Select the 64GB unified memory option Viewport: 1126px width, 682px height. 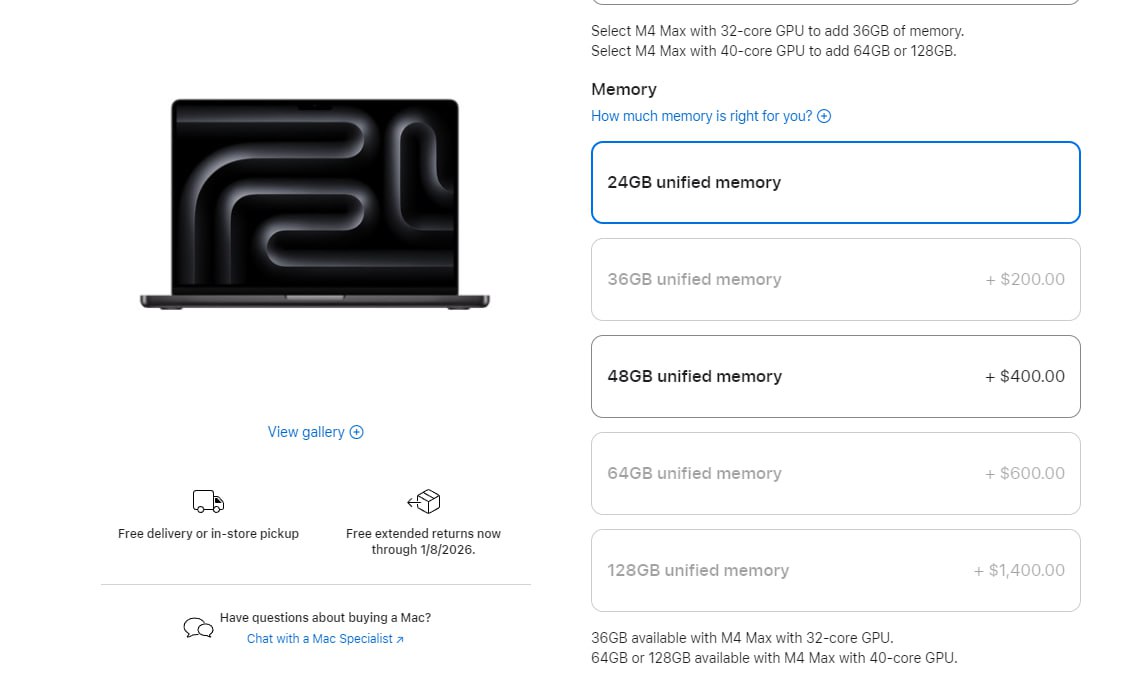[x=835, y=473]
